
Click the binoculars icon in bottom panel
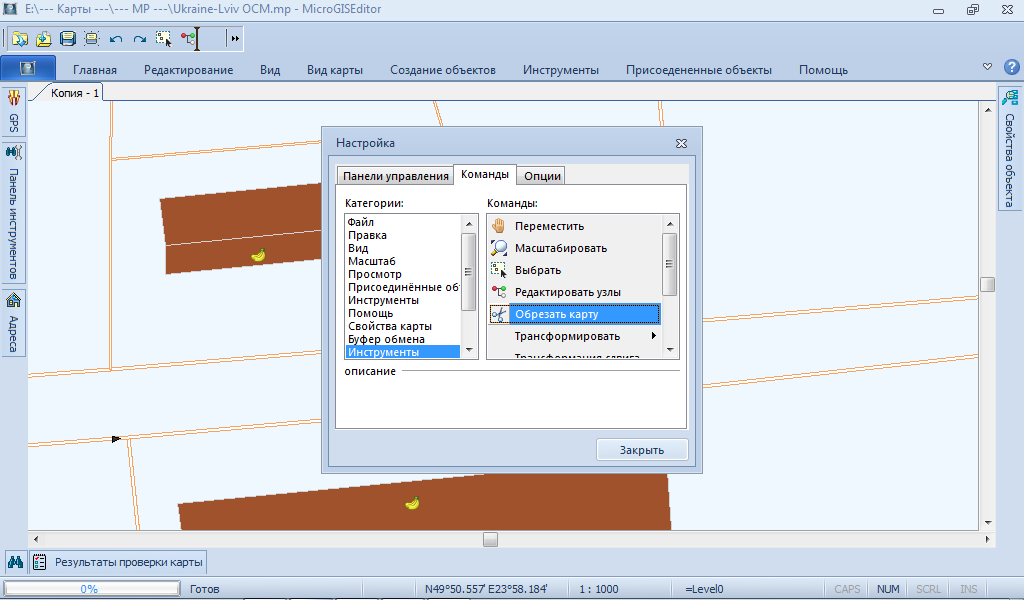pos(15,562)
